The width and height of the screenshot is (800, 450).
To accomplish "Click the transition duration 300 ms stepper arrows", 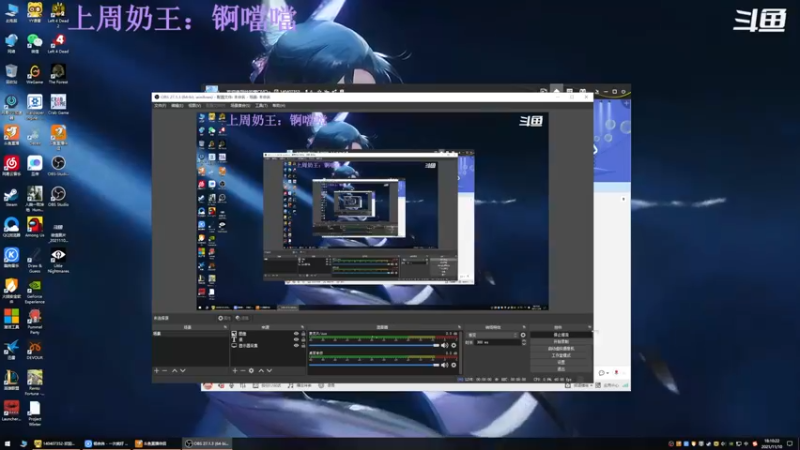I will click(524, 342).
